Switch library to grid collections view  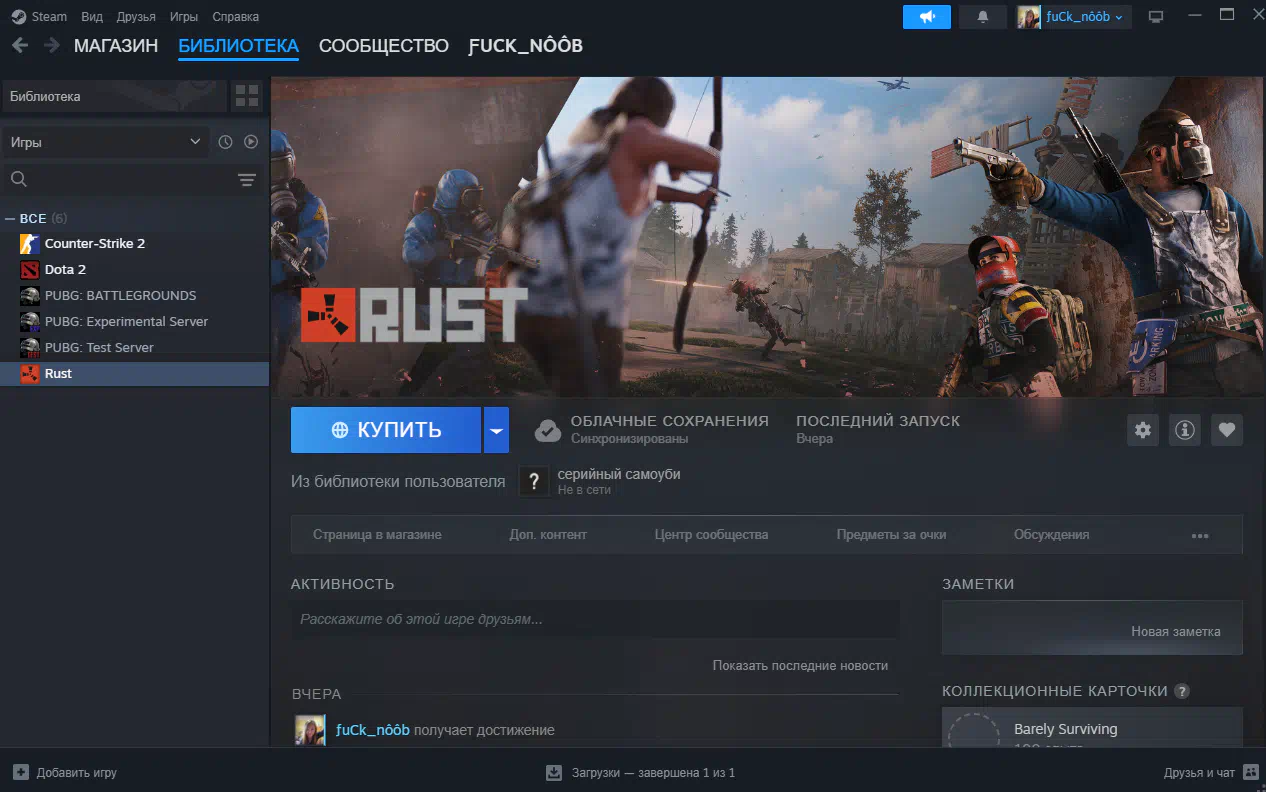[246, 96]
